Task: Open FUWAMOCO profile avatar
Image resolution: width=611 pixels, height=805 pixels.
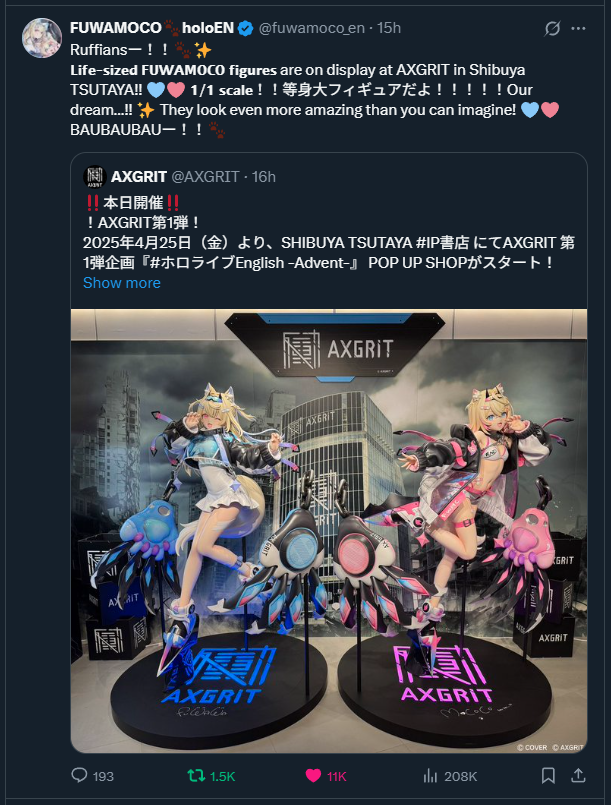Action: click(x=42, y=38)
